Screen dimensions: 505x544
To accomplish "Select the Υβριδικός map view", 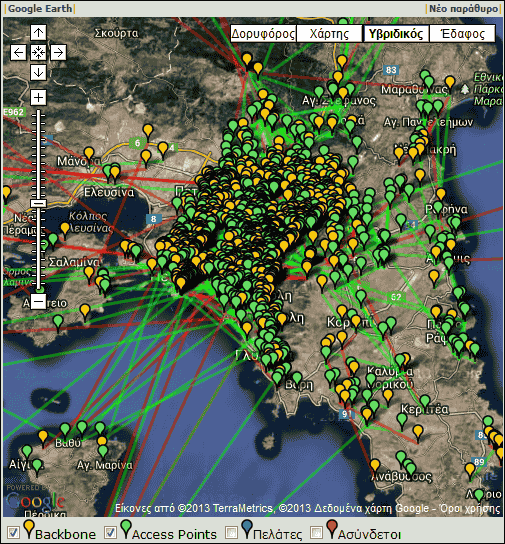I will point(396,34).
